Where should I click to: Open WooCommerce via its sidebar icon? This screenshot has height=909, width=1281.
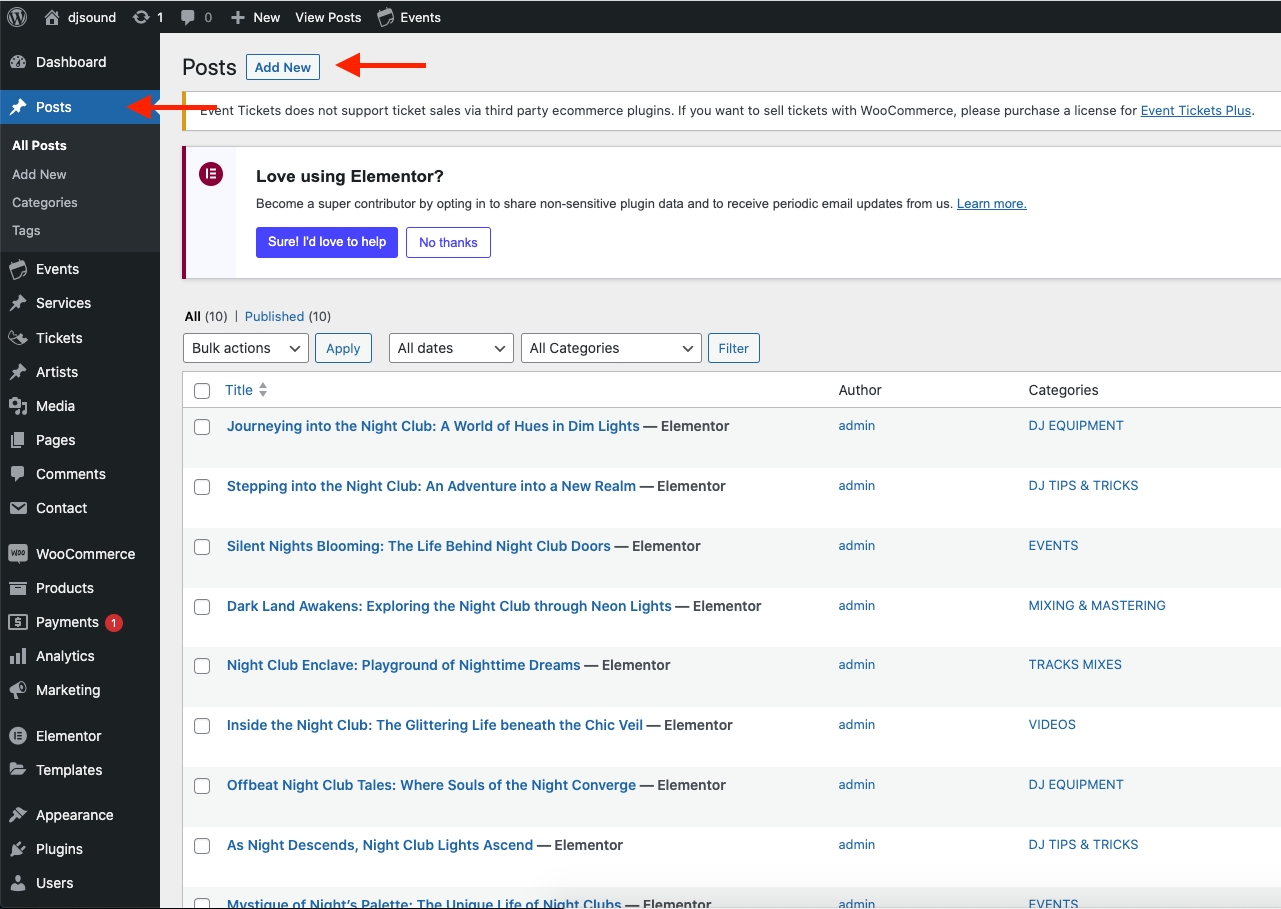18,554
